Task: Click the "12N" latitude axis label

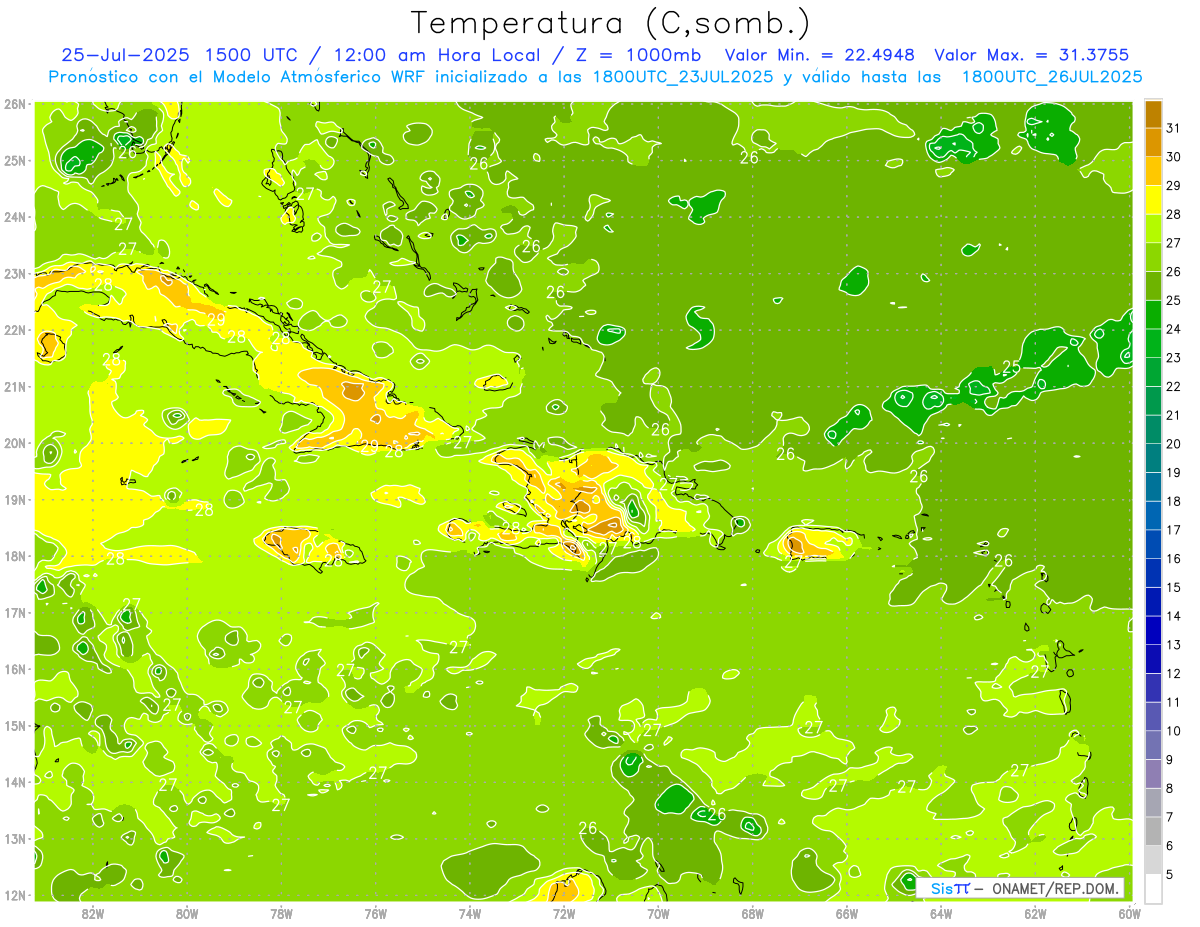Action: (x=15, y=895)
